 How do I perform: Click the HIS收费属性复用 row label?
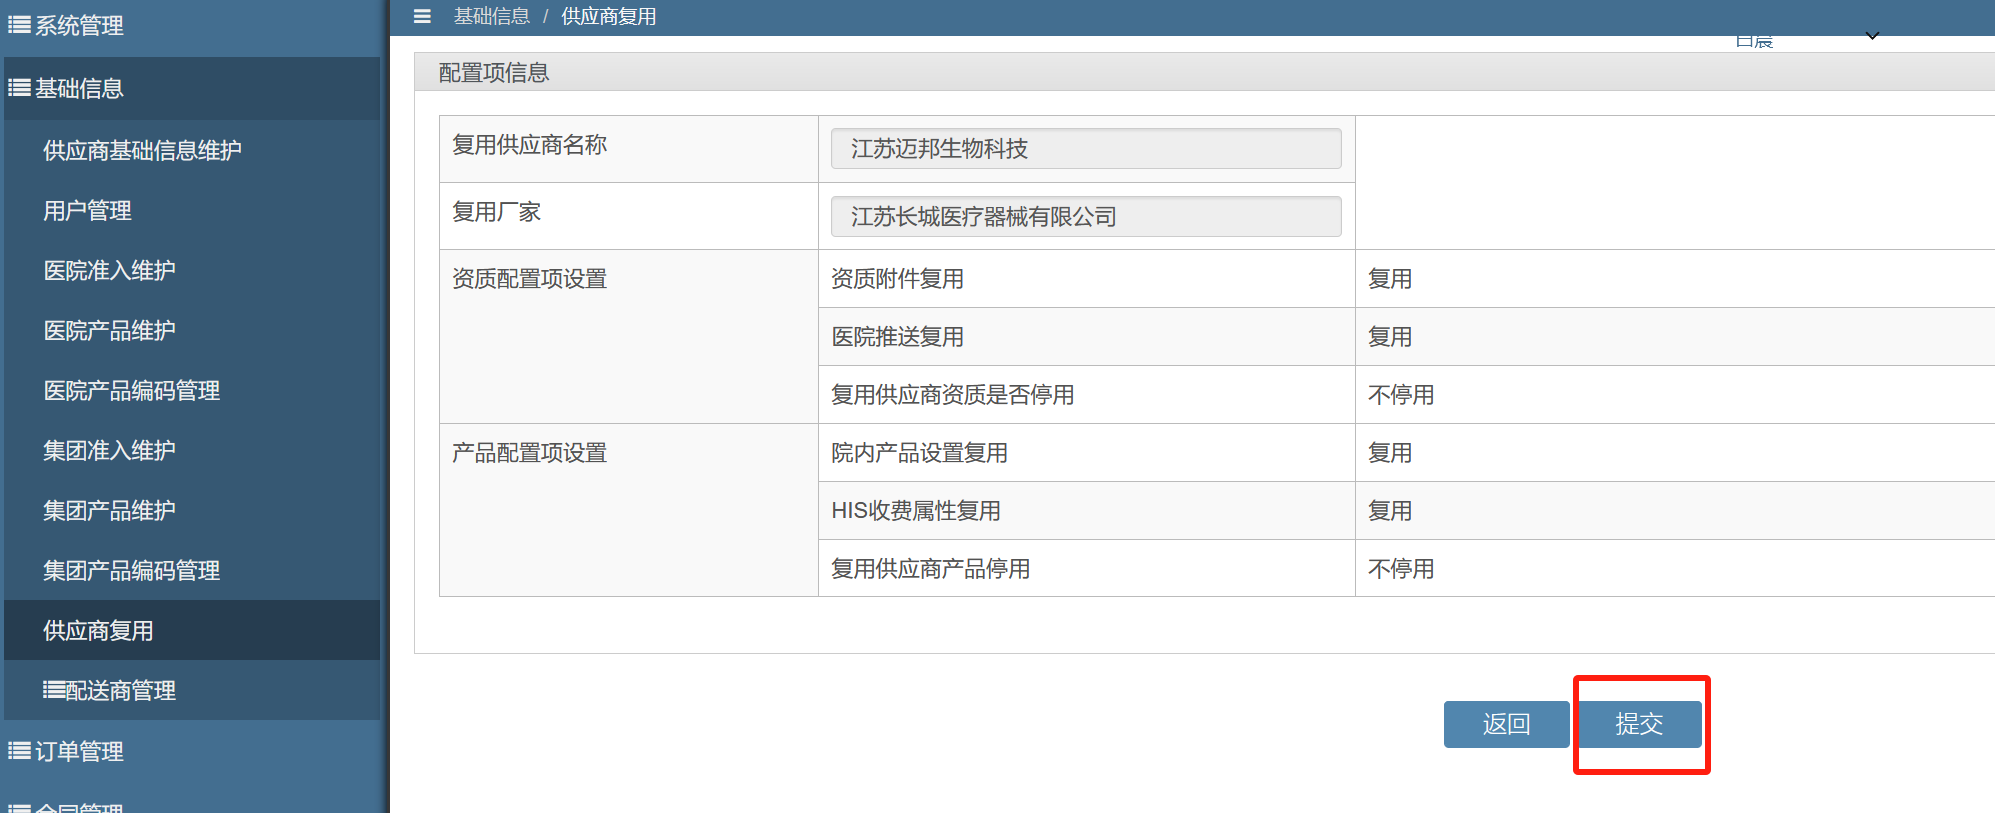[916, 511]
